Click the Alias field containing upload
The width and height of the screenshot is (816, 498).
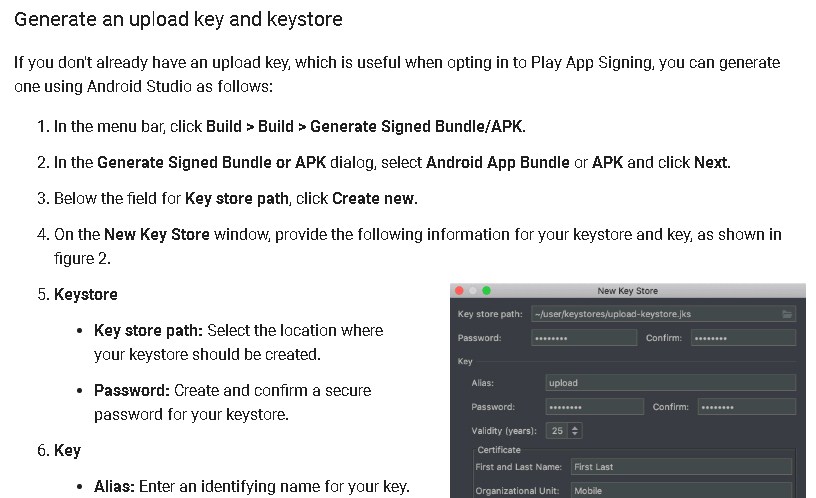coord(670,382)
